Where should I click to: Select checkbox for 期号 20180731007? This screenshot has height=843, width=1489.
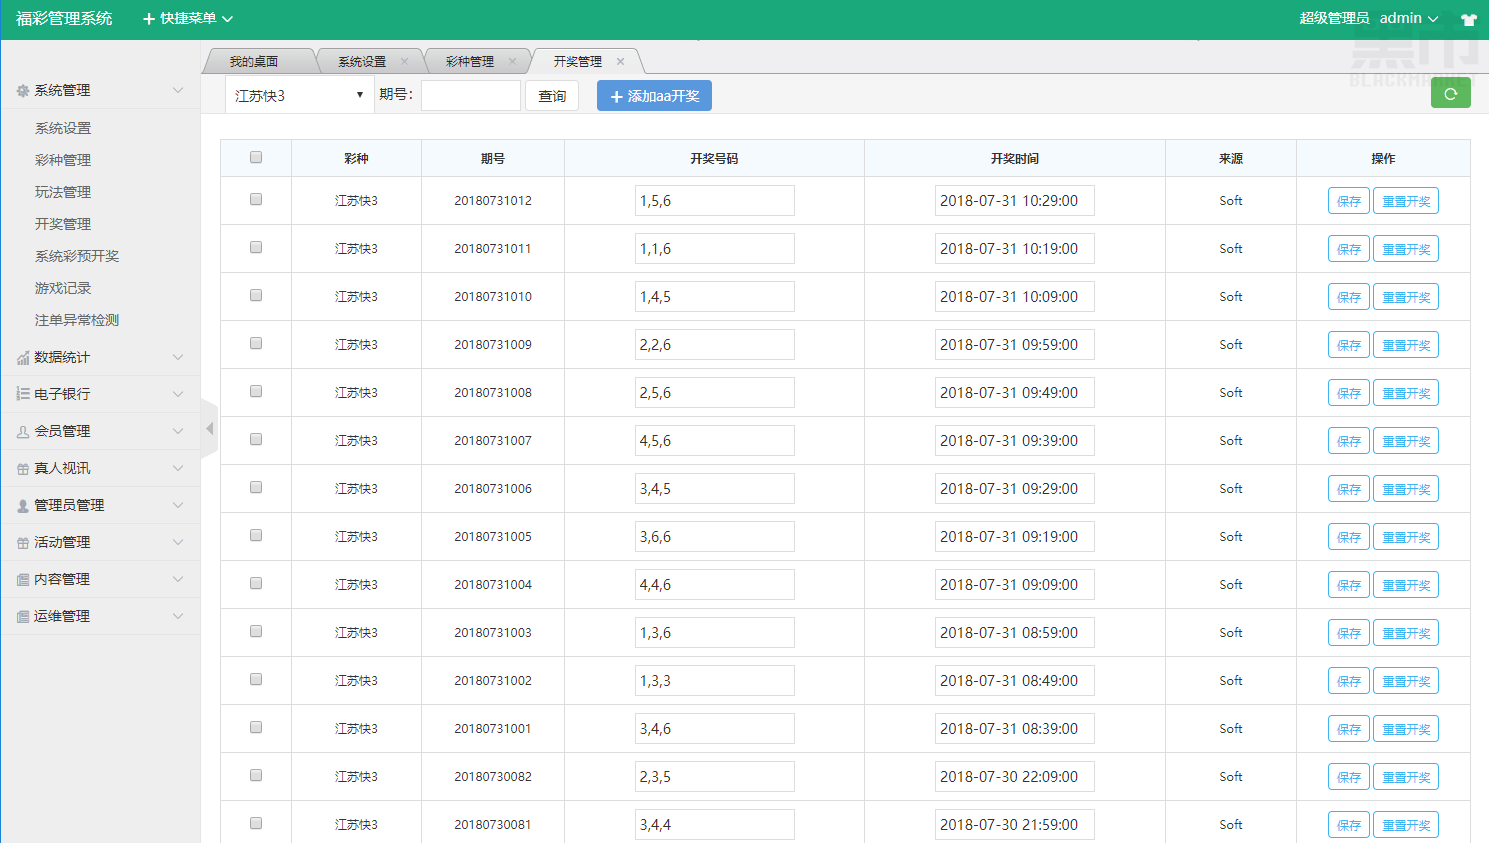pos(256,439)
